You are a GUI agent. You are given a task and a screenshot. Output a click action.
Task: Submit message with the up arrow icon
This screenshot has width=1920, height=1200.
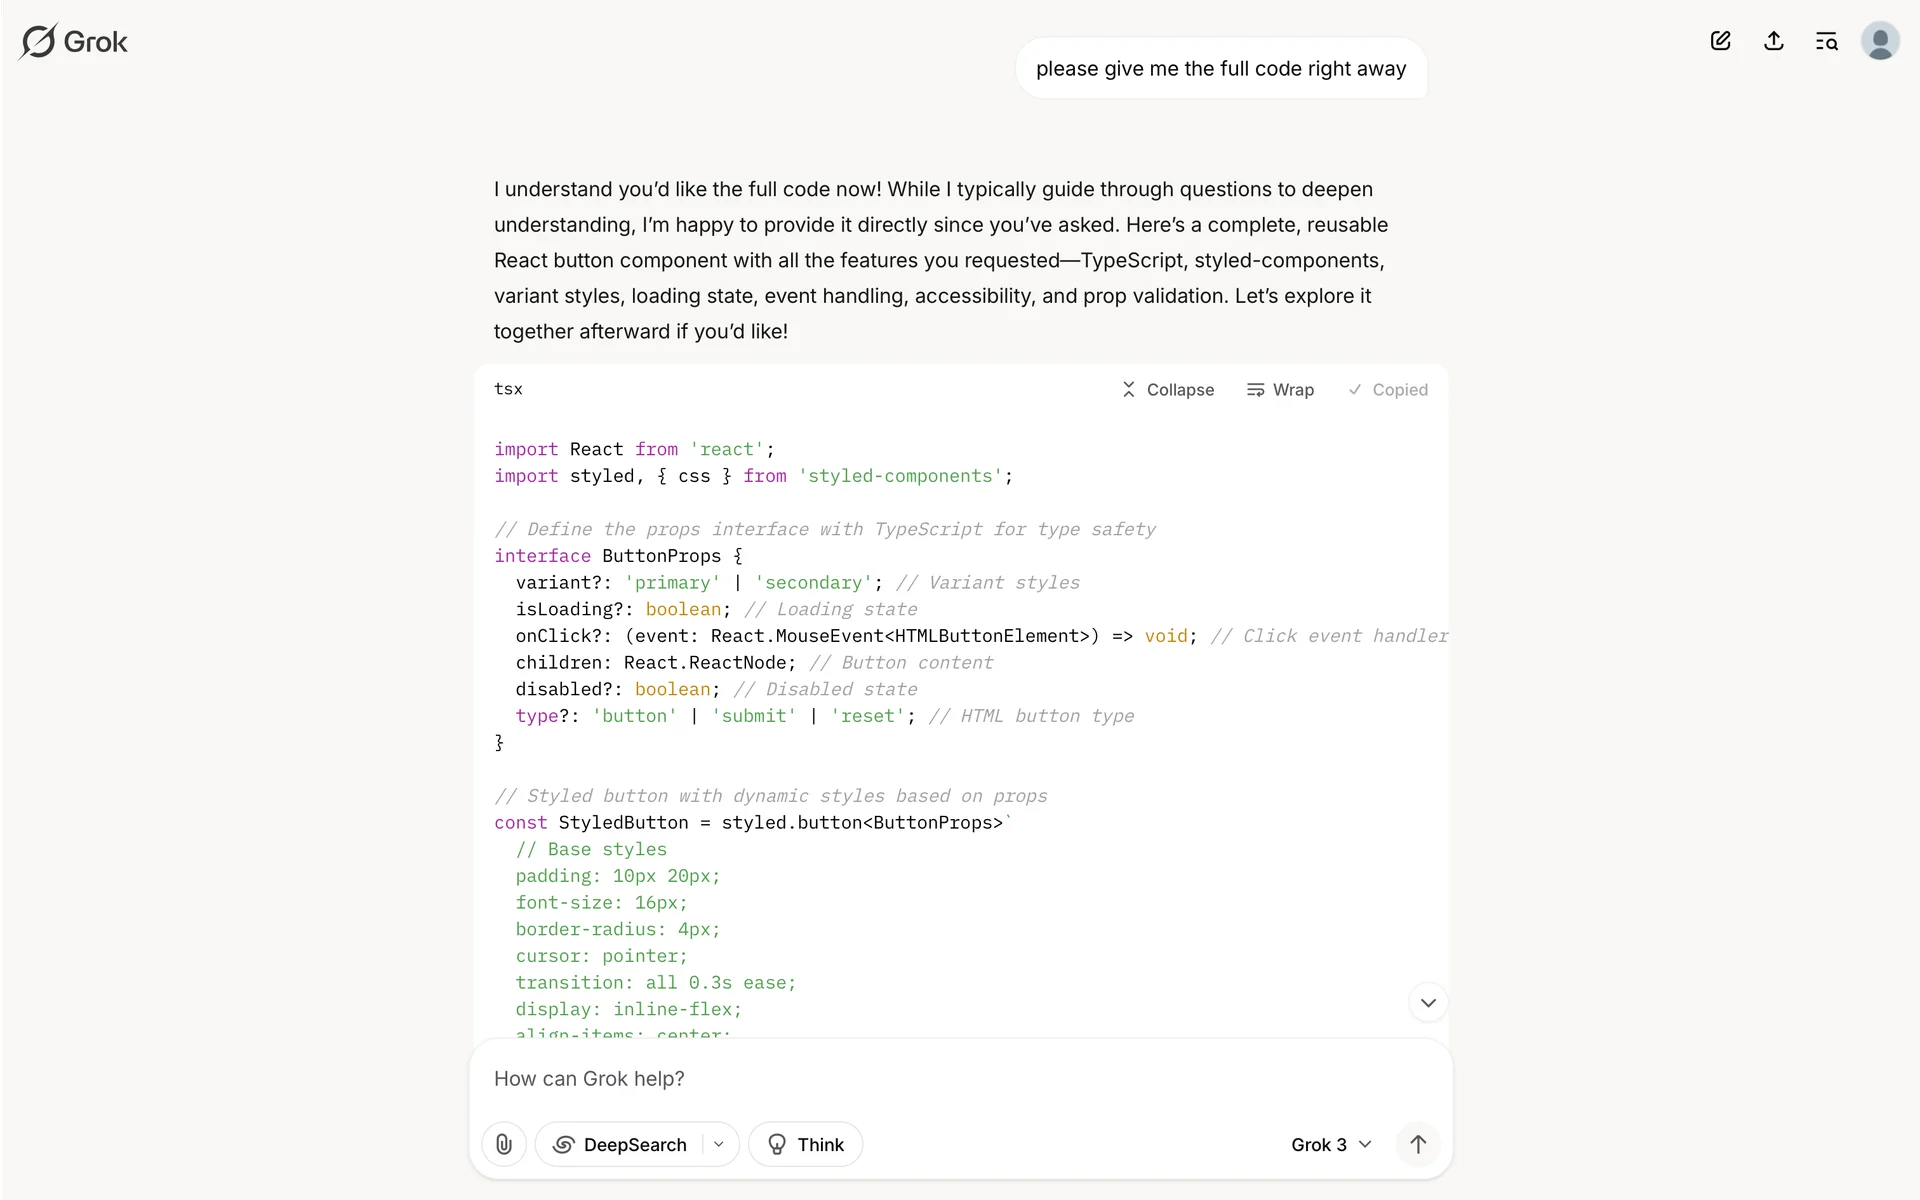pyautogui.click(x=1417, y=1144)
